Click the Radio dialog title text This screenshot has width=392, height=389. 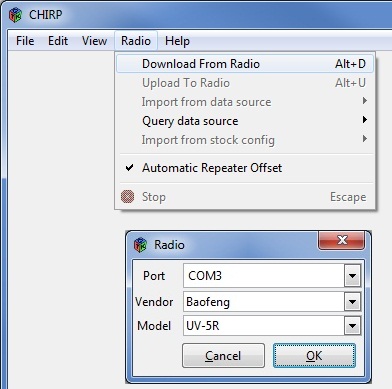[x=169, y=245]
